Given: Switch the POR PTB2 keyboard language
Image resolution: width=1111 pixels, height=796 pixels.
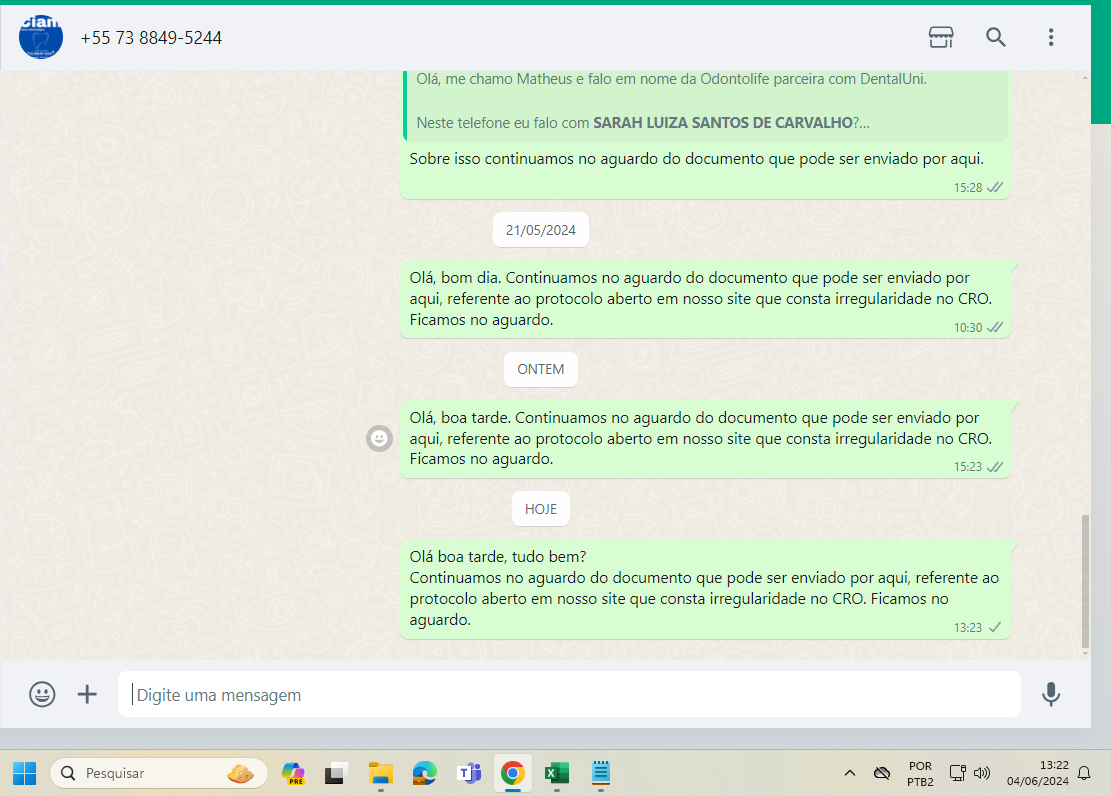Looking at the screenshot, I should [920, 773].
